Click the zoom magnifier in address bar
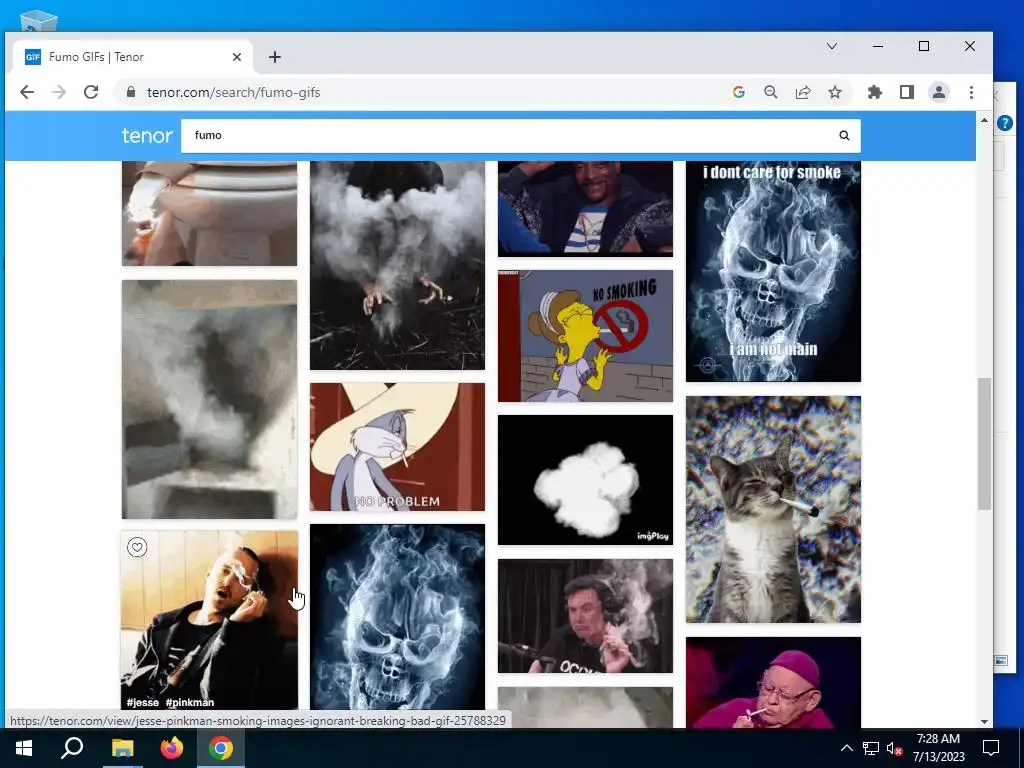 [x=771, y=92]
